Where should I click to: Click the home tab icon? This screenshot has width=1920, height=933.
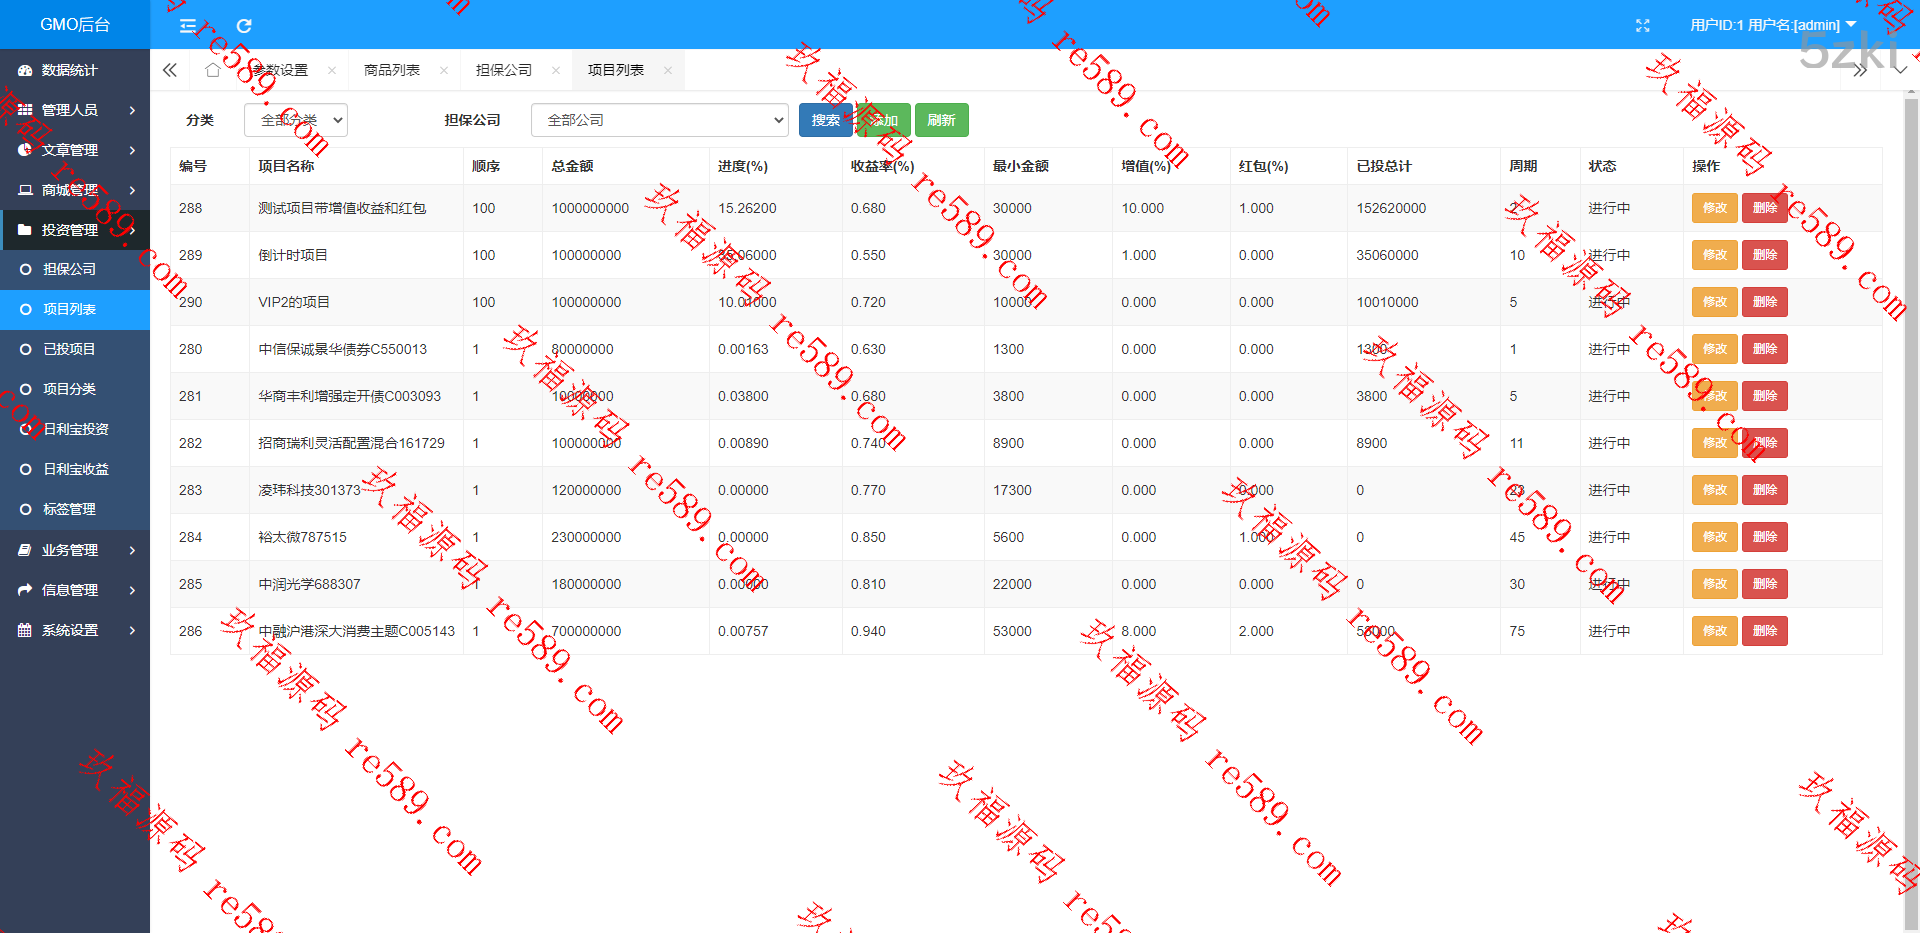[x=212, y=70]
